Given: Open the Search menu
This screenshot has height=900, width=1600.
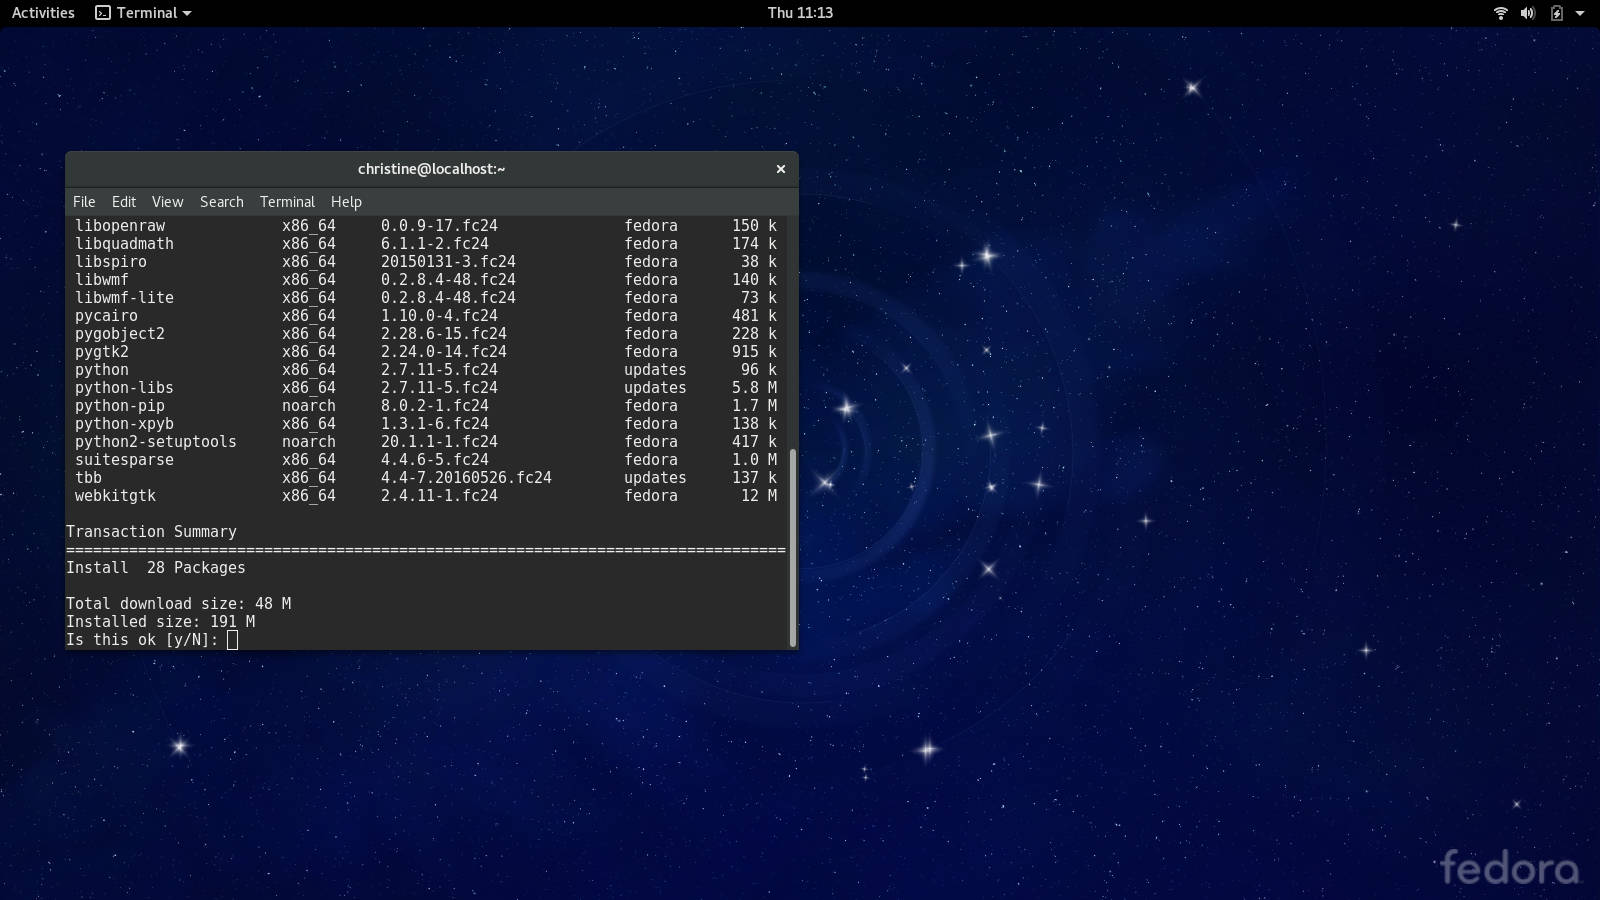Looking at the screenshot, I should click(222, 202).
